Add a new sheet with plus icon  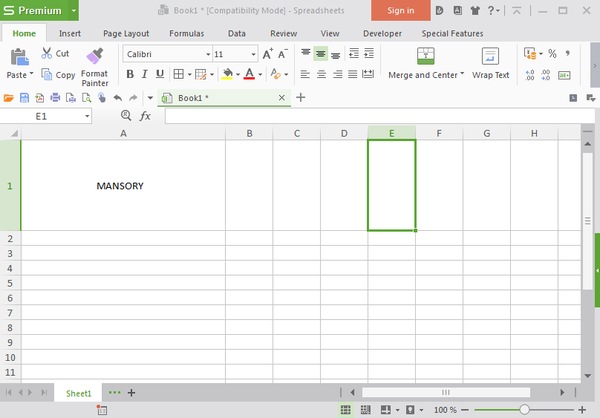tap(131, 393)
